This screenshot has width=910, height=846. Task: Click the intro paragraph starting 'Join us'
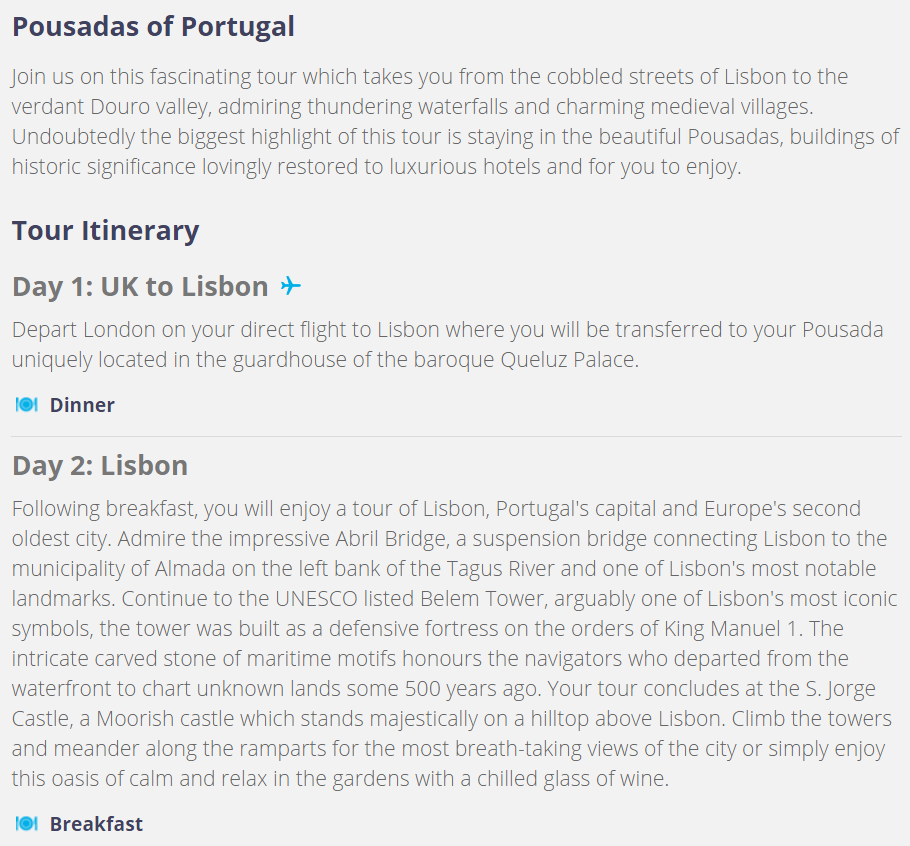click(x=456, y=122)
